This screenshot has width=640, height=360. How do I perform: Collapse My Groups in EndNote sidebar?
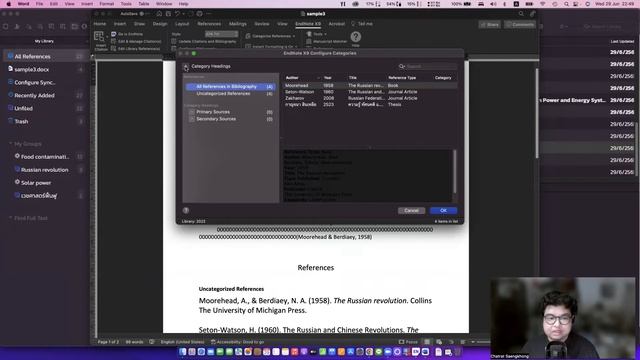(11, 144)
